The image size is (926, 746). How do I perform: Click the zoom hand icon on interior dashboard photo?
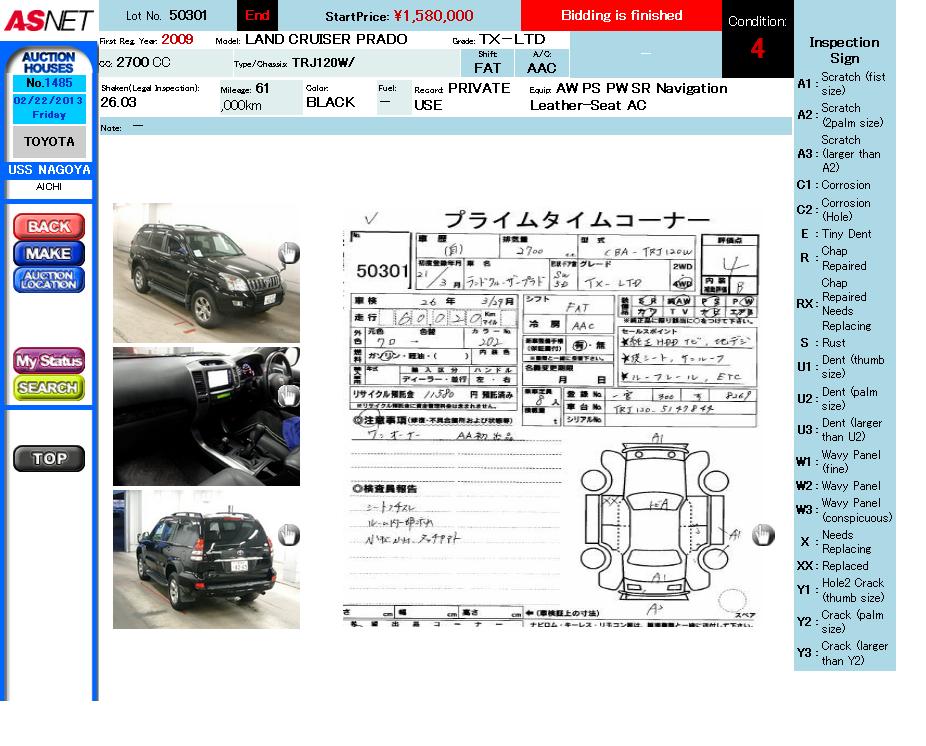tap(288, 396)
